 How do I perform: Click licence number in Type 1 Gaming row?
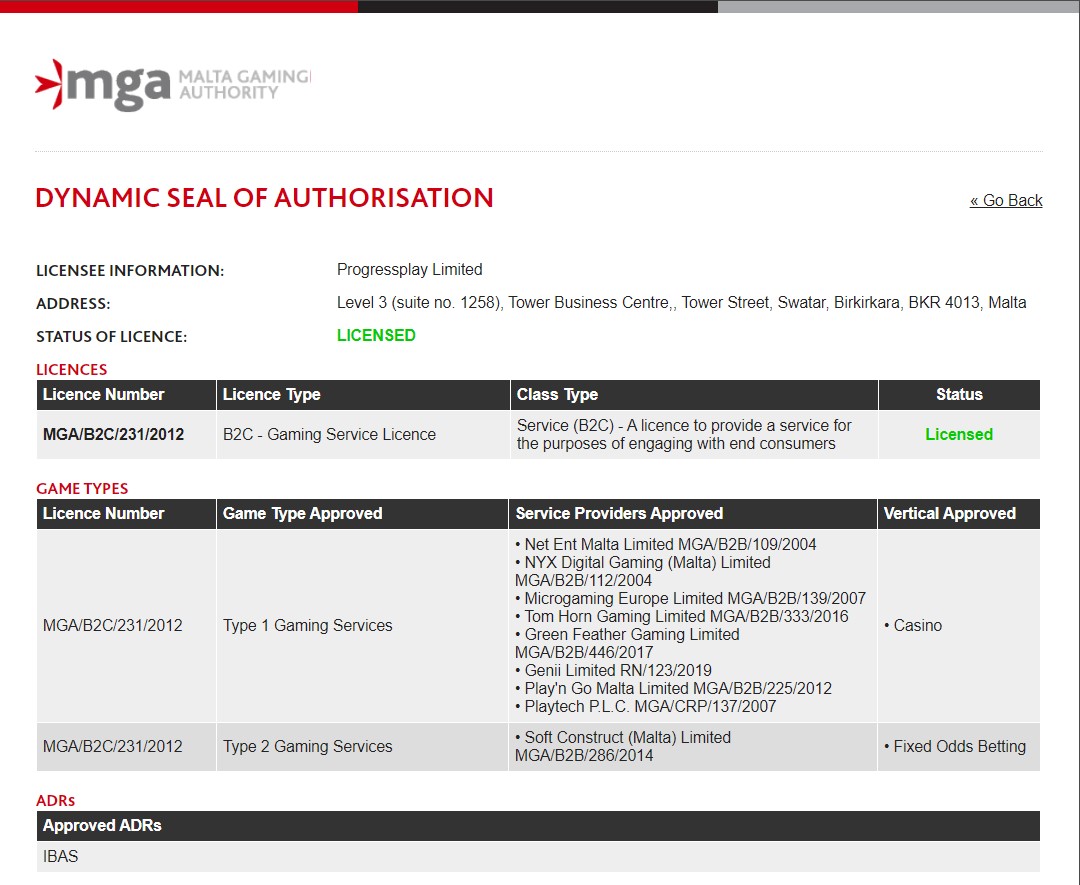[112, 625]
